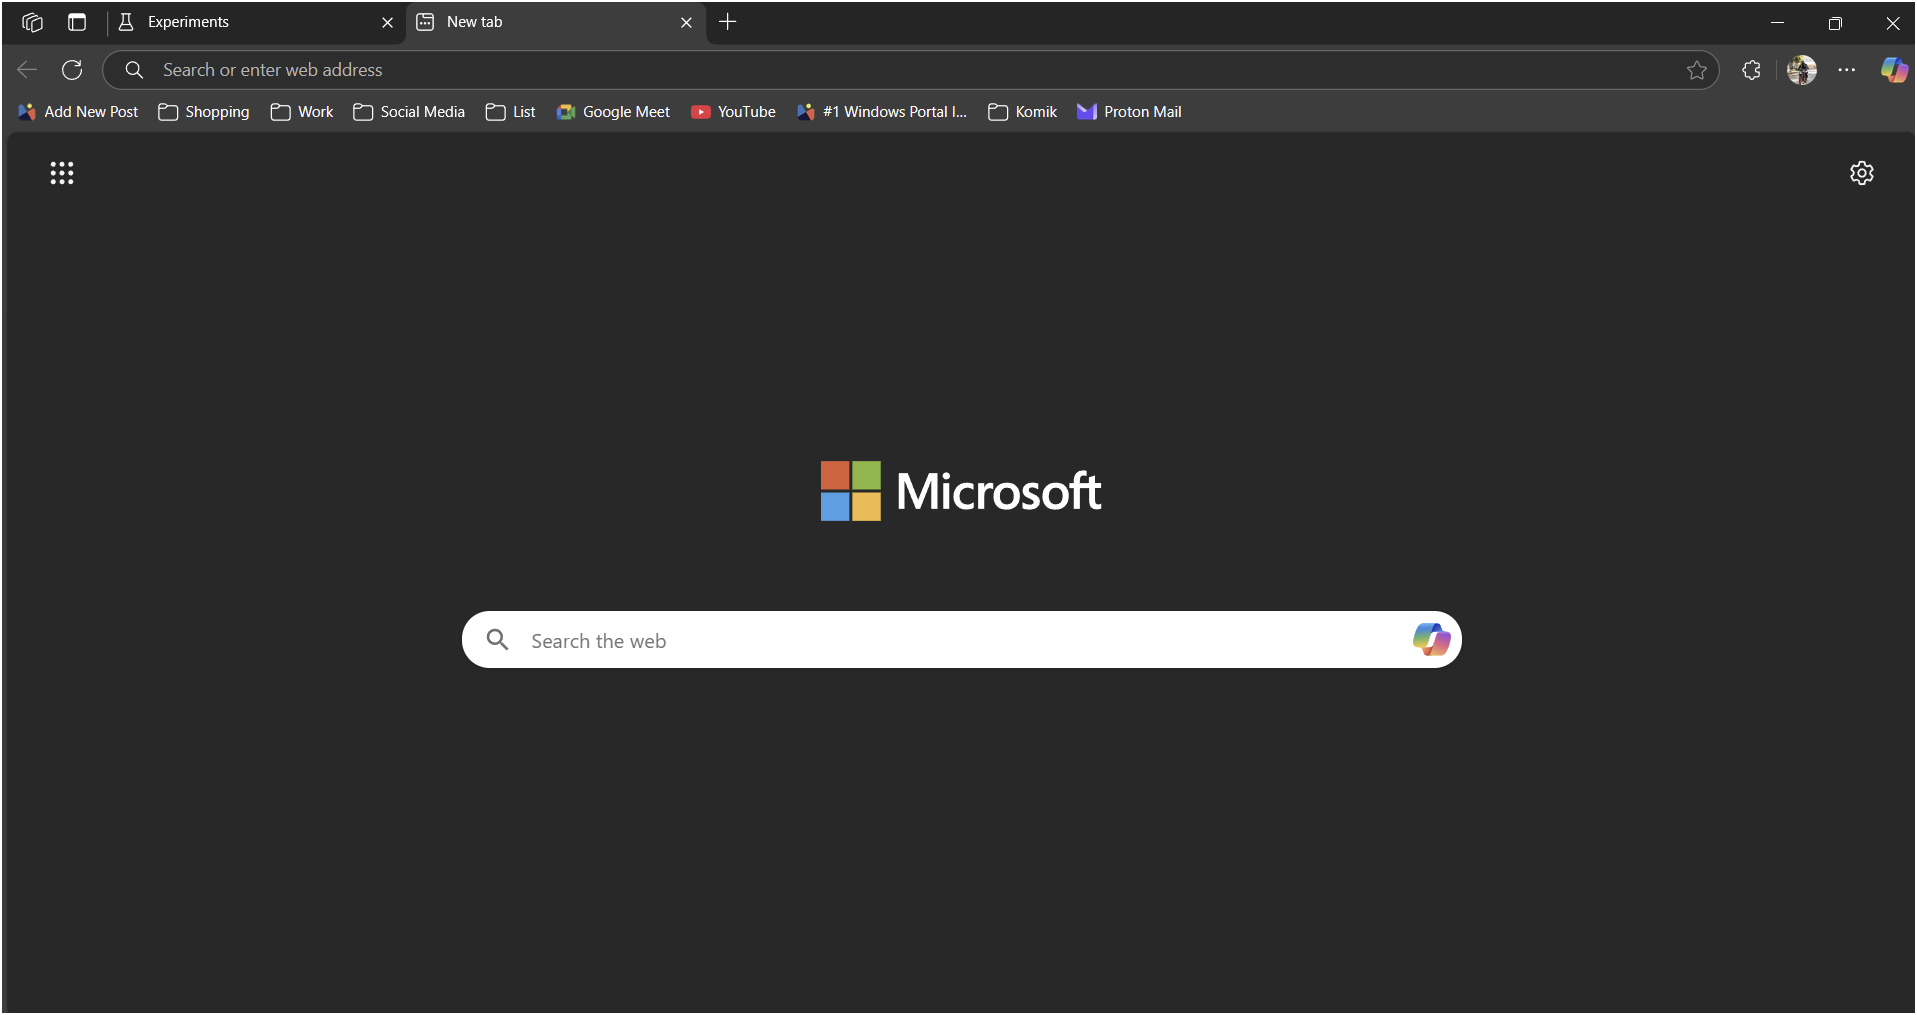The image size is (1917, 1015).
Task: Expand the List bookmarks folder
Action: pyautogui.click(x=511, y=112)
